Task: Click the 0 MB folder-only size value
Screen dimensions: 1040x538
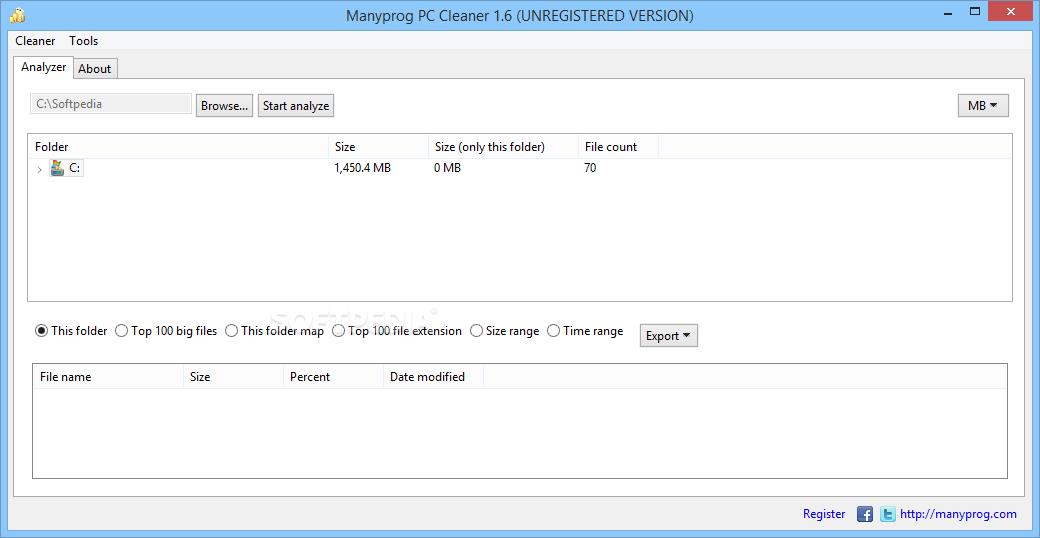Action: (x=448, y=168)
